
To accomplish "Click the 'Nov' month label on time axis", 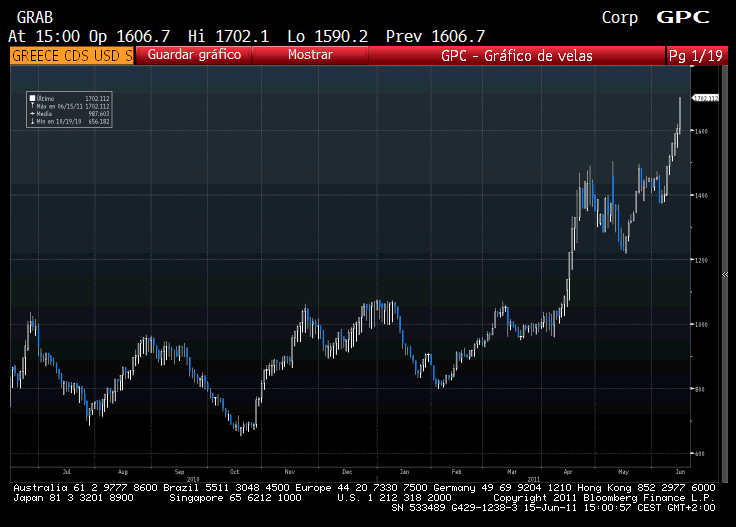I will coord(290,472).
